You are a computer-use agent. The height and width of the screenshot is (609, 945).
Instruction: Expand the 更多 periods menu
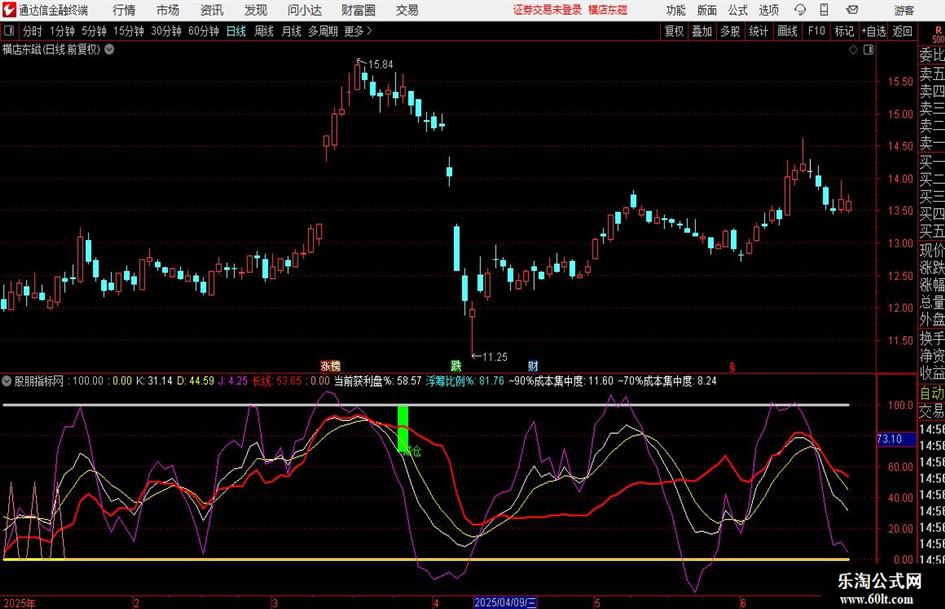(358, 31)
